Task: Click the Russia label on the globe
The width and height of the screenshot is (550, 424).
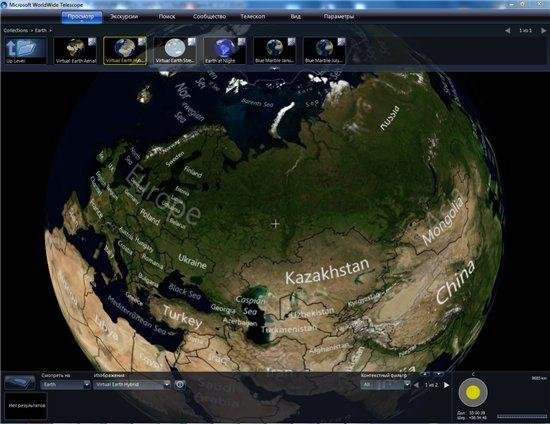Action: [x=389, y=118]
